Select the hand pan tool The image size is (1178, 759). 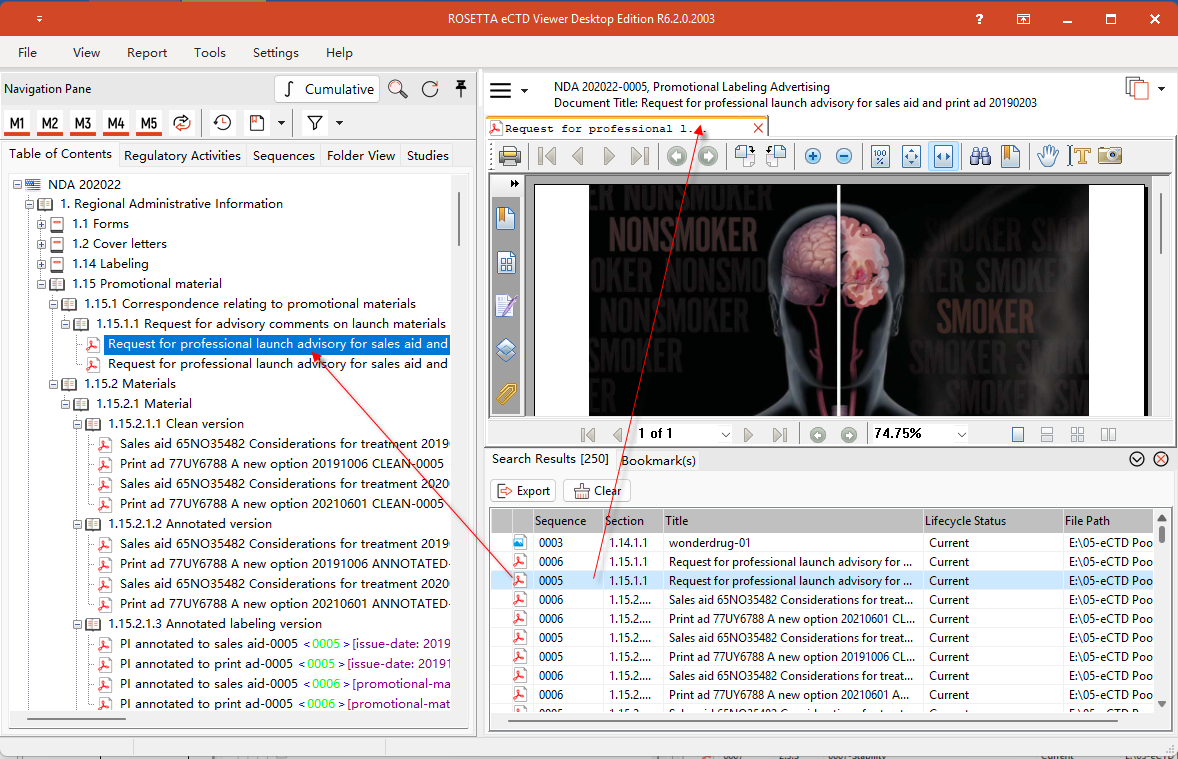coord(1048,156)
